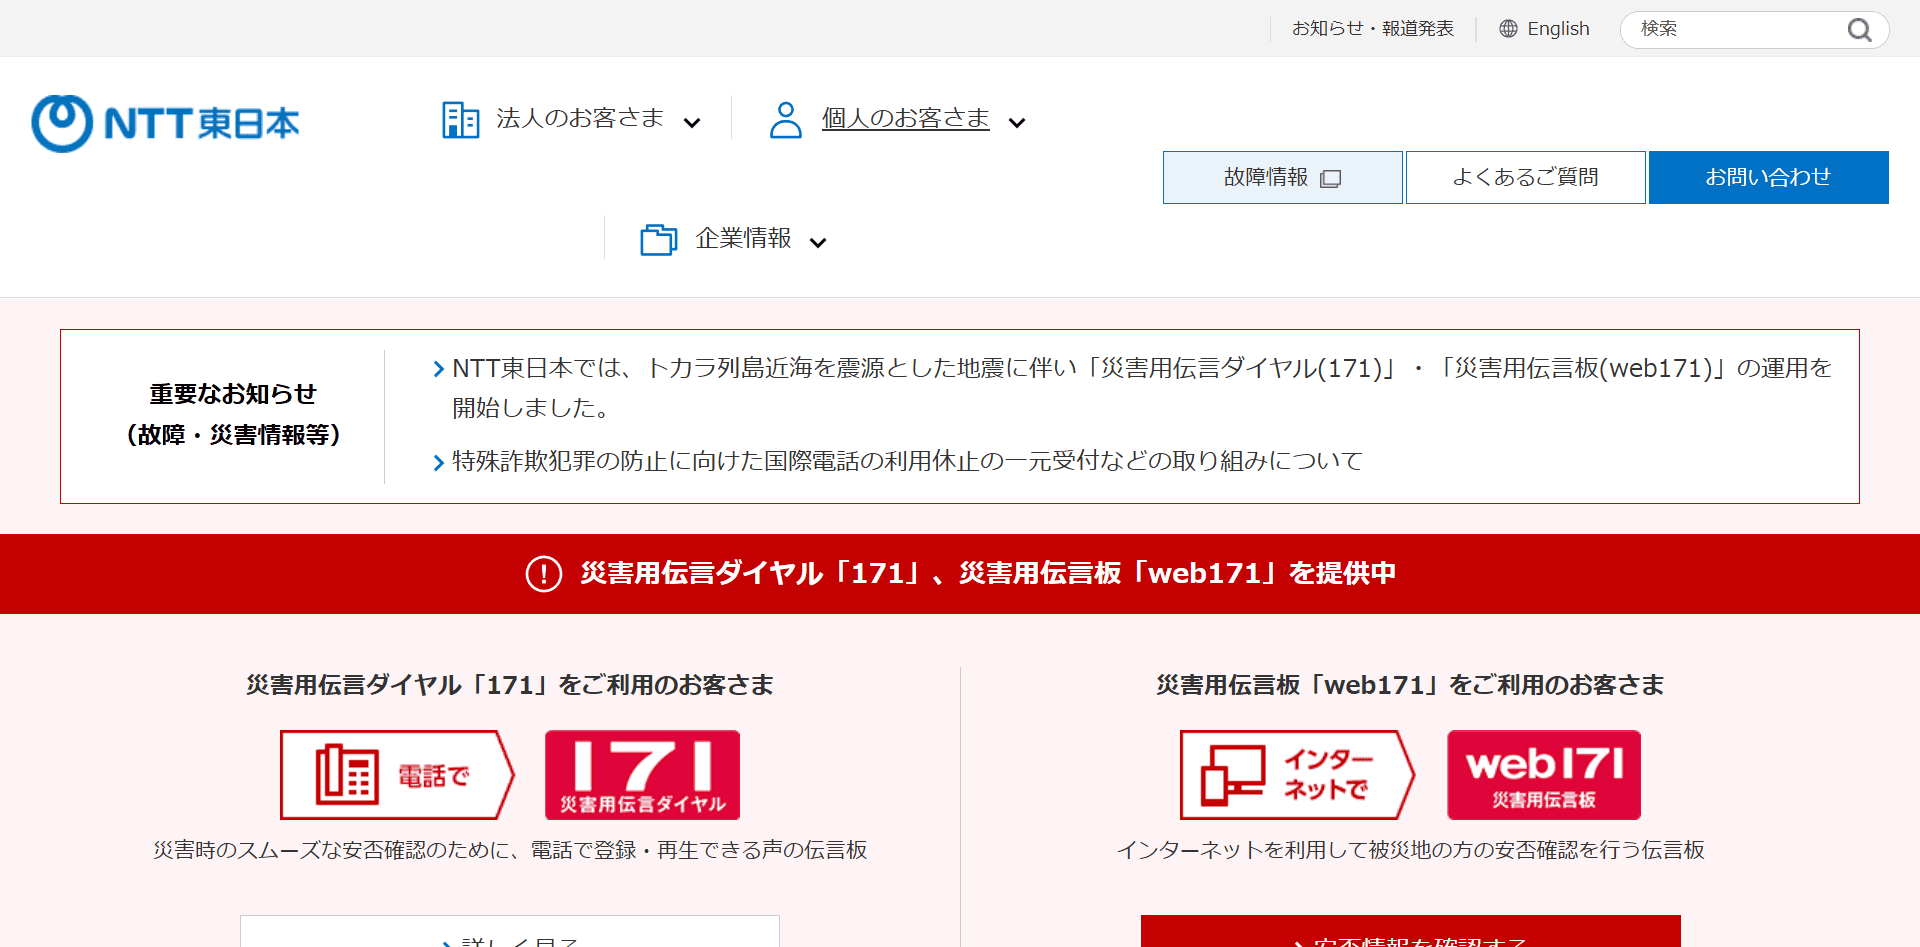The height and width of the screenshot is (947, 1920).
Task: Click the external window icon on 故障情報
Action: pos(1330,179)
